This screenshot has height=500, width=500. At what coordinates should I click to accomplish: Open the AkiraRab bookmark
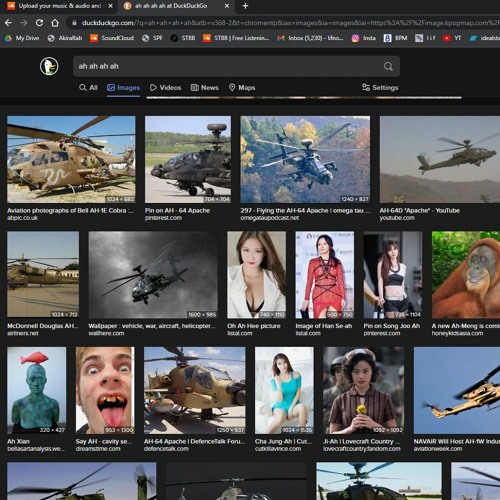(65, 38)
